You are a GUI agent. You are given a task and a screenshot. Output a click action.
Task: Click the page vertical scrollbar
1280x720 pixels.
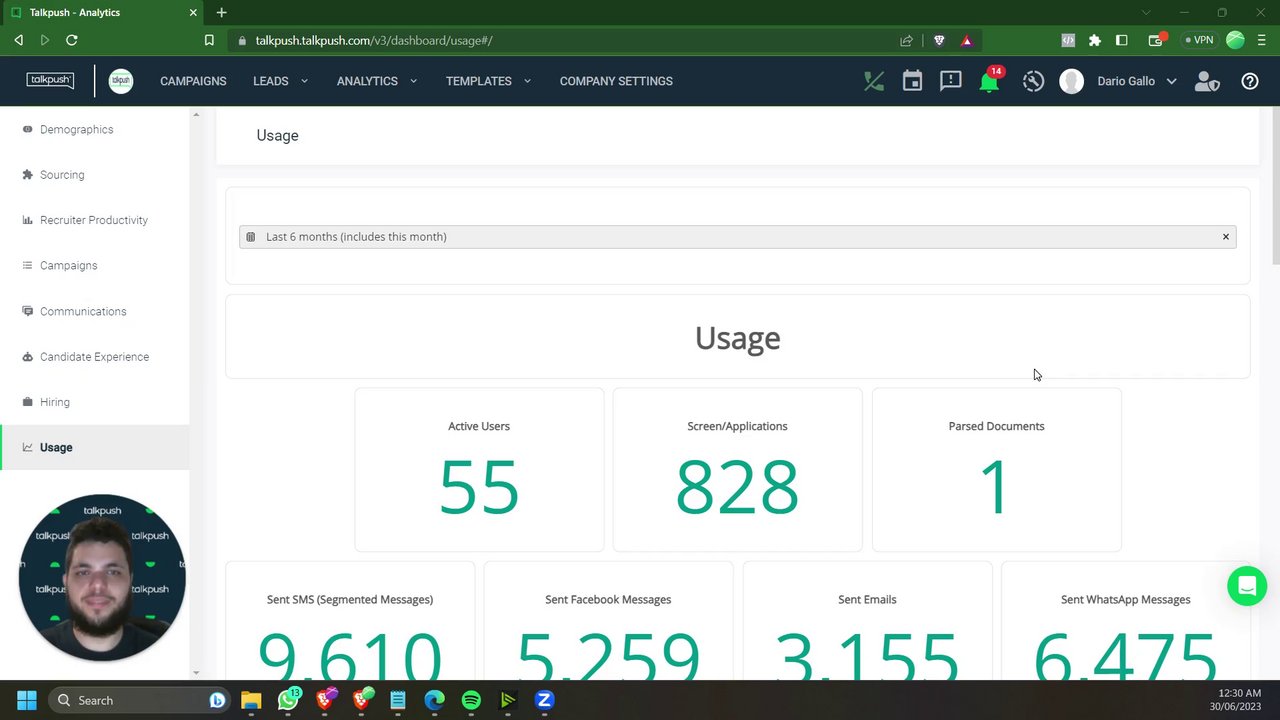coord(1274,185)
